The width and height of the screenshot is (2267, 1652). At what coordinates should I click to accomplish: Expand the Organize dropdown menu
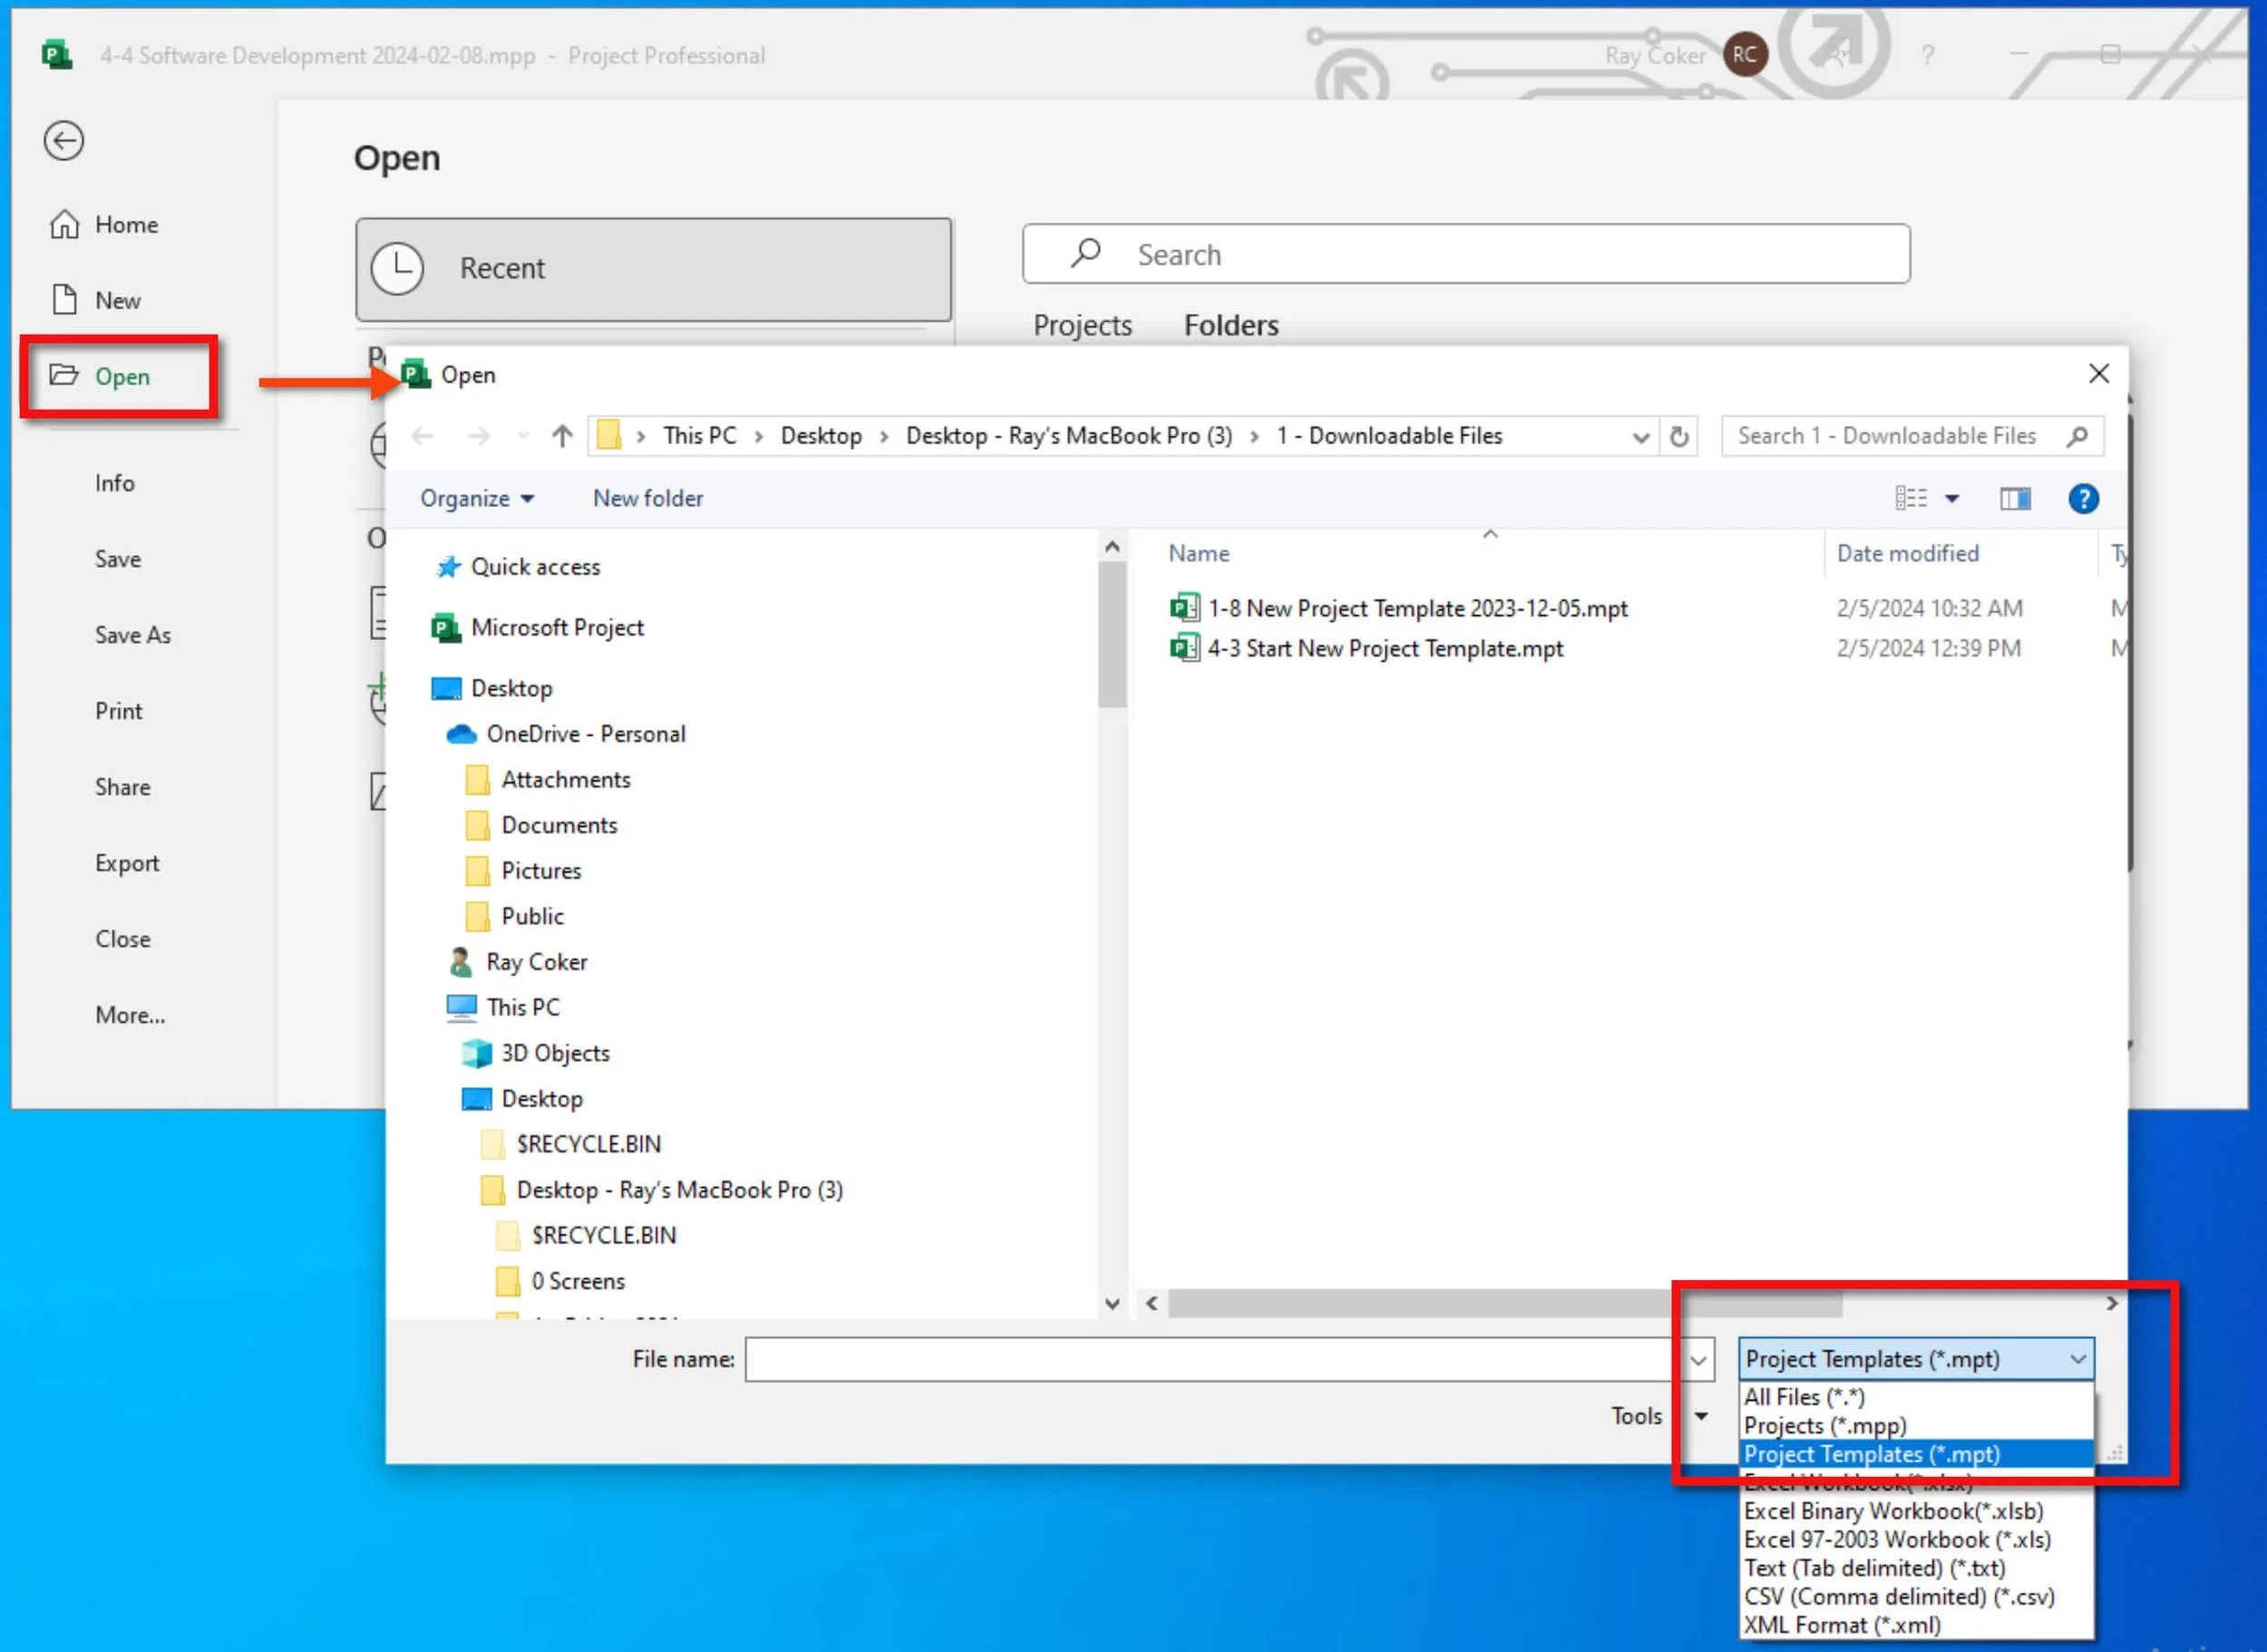click(477, 498)
